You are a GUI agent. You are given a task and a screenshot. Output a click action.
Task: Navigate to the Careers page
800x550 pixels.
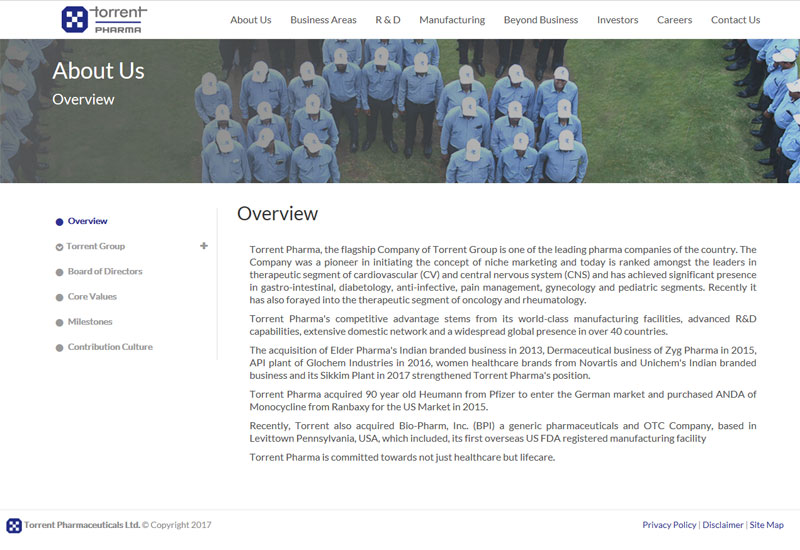pos(674,20)
